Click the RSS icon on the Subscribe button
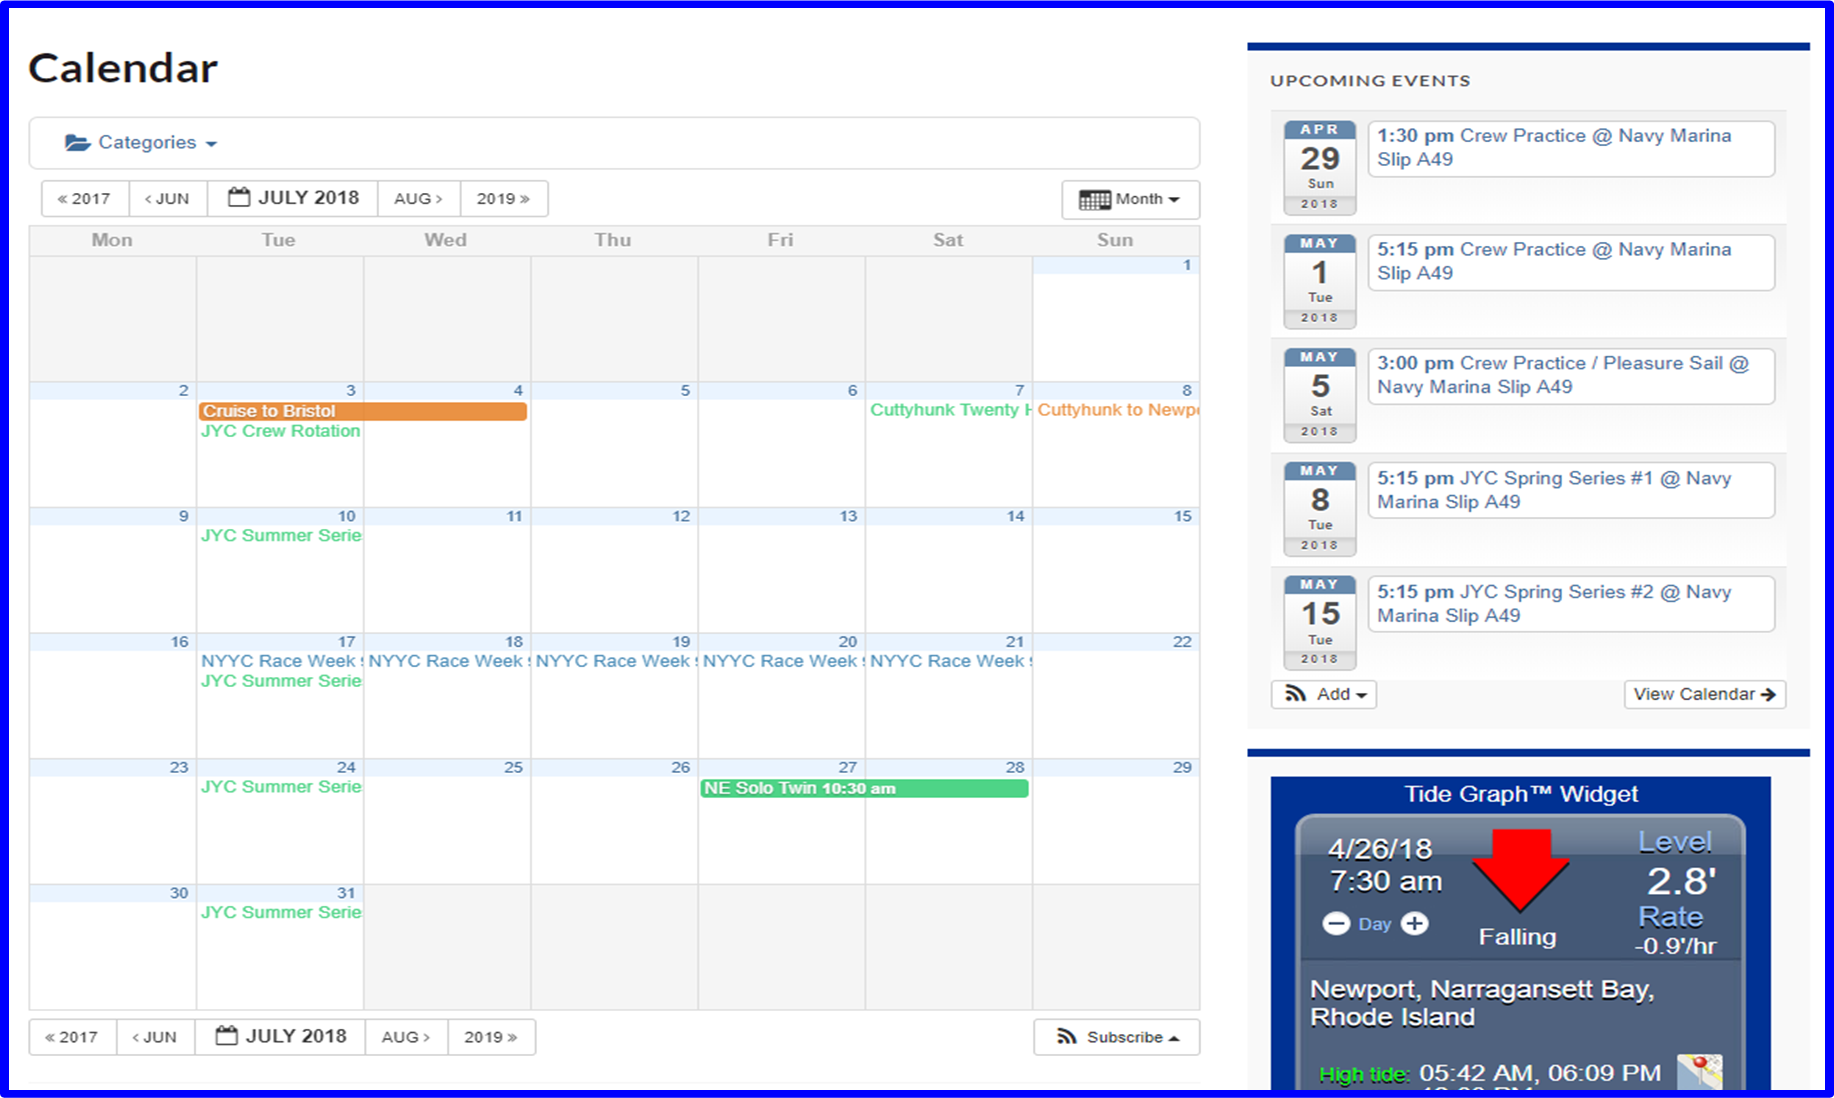The height and width of the screenshot is (1098, 1834). pyautogui.click(x=1066, y=1037)
